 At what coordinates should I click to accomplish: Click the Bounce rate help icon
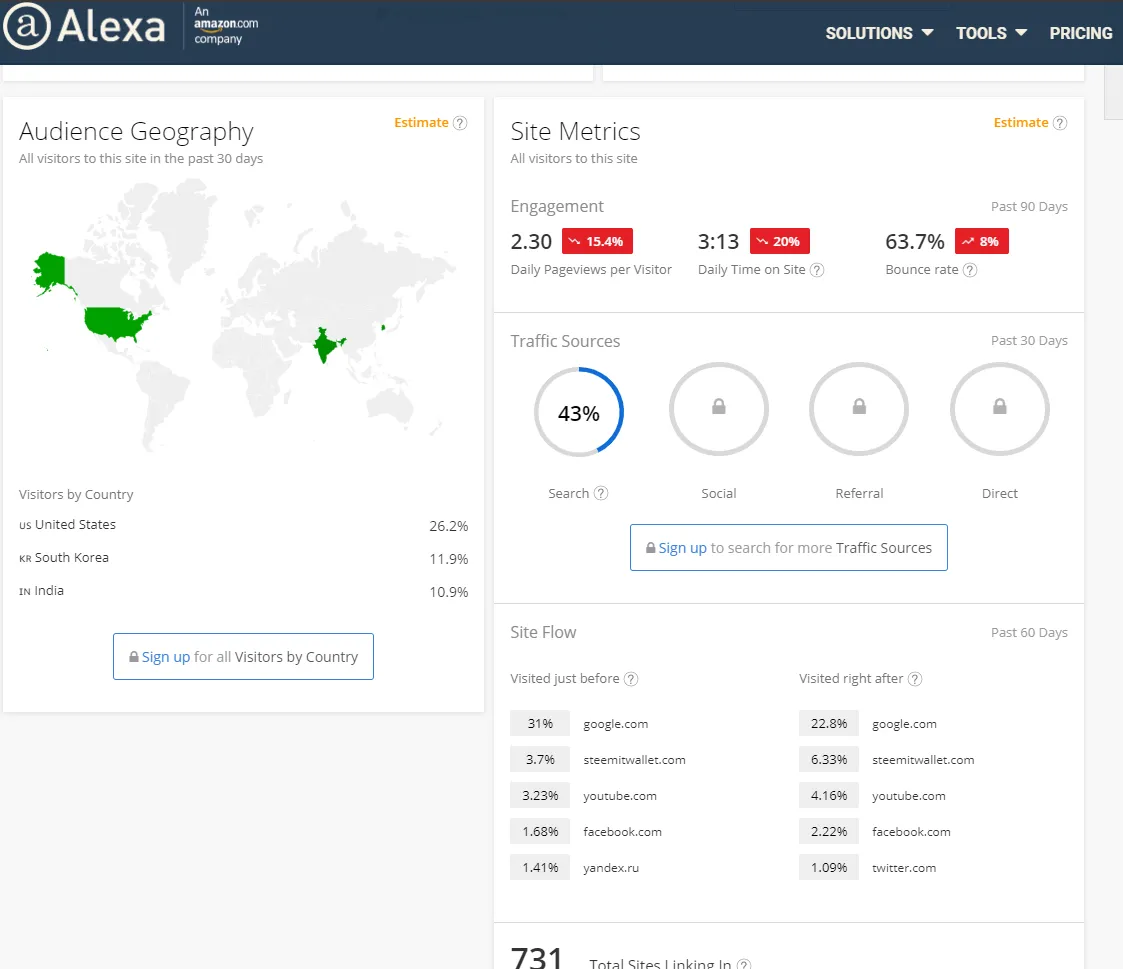970,270
